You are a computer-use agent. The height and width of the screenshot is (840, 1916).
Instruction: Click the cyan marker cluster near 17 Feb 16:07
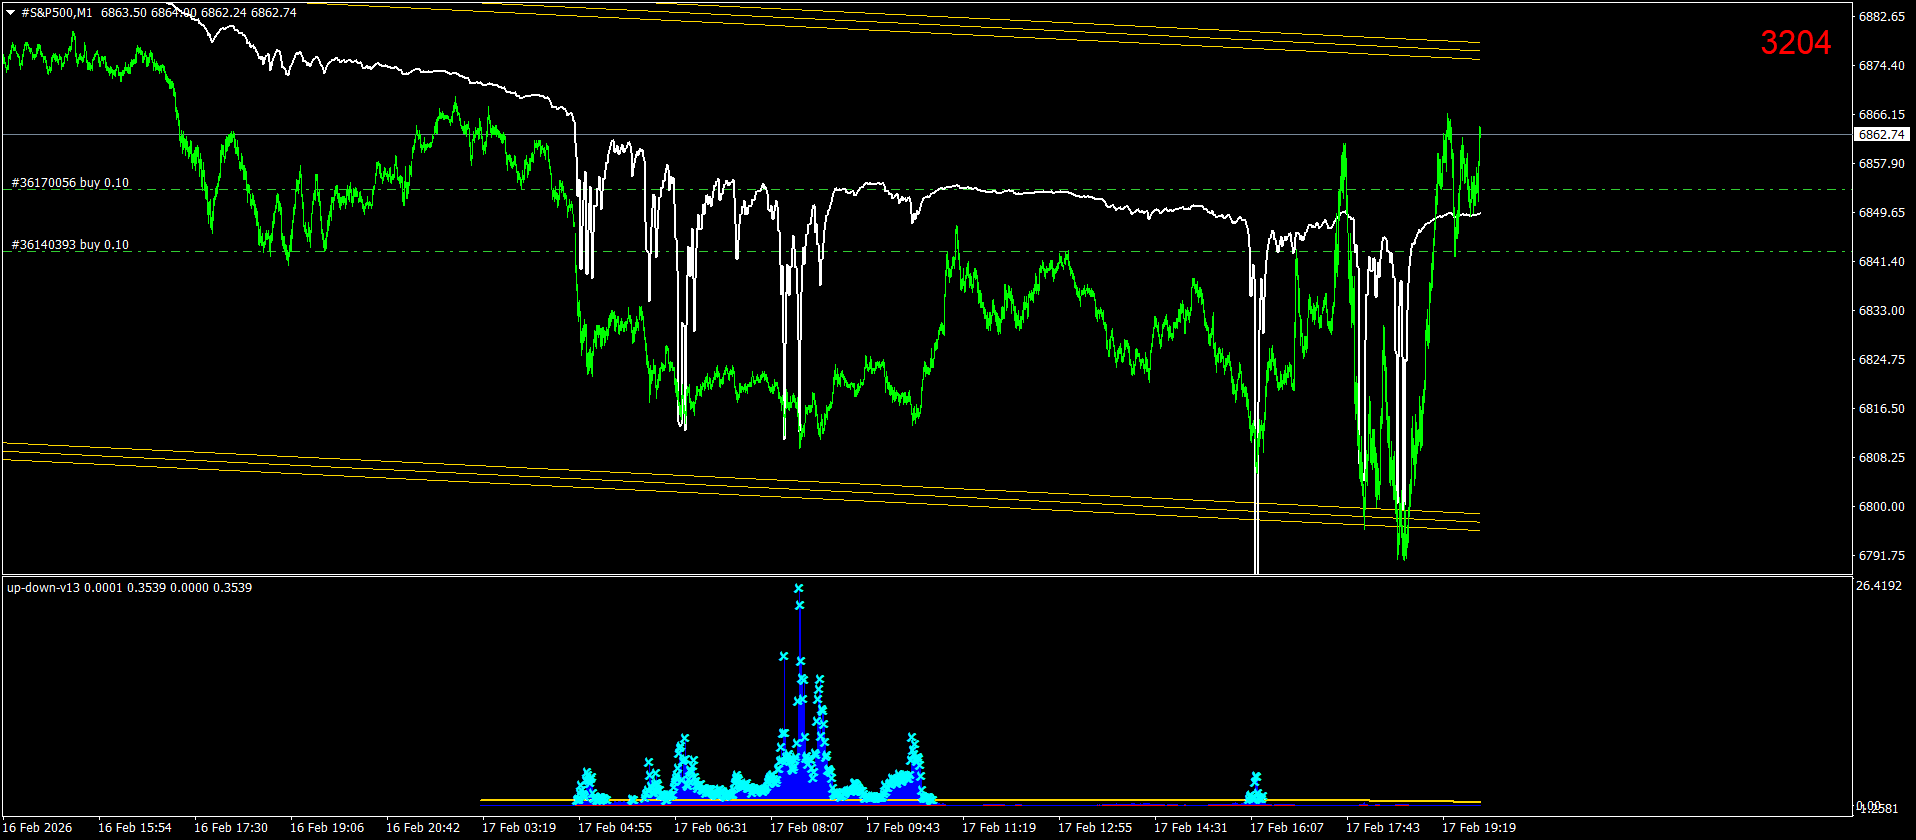[x=1256, y=788]
